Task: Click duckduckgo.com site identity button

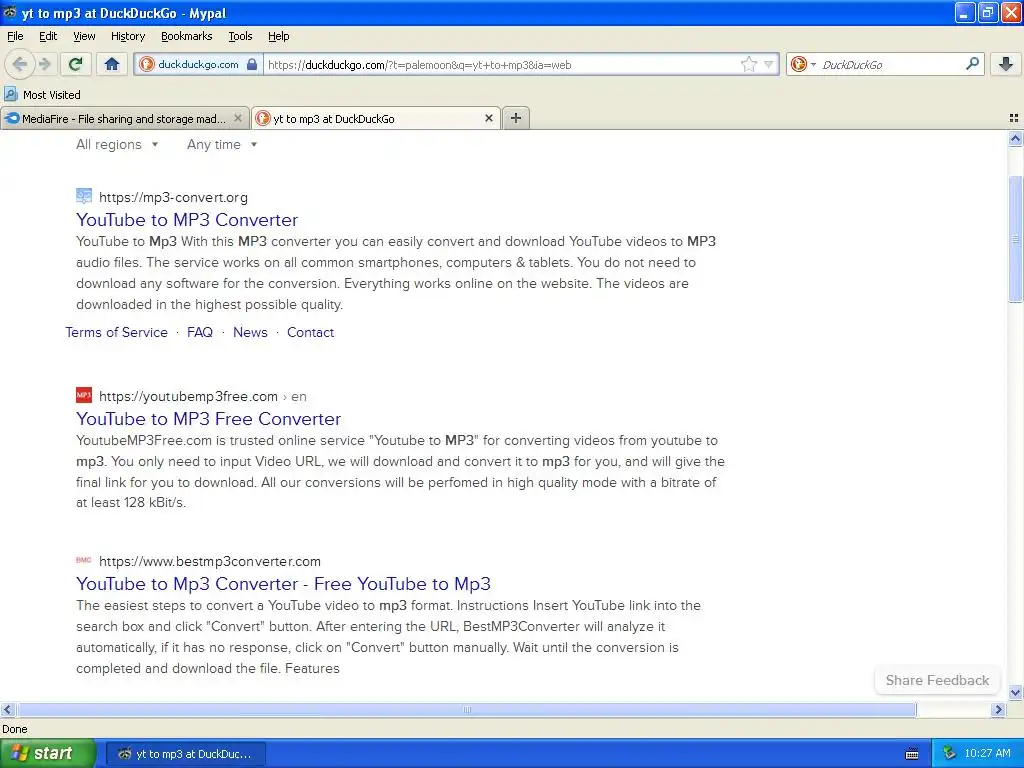Action: [x=198, y=64]
